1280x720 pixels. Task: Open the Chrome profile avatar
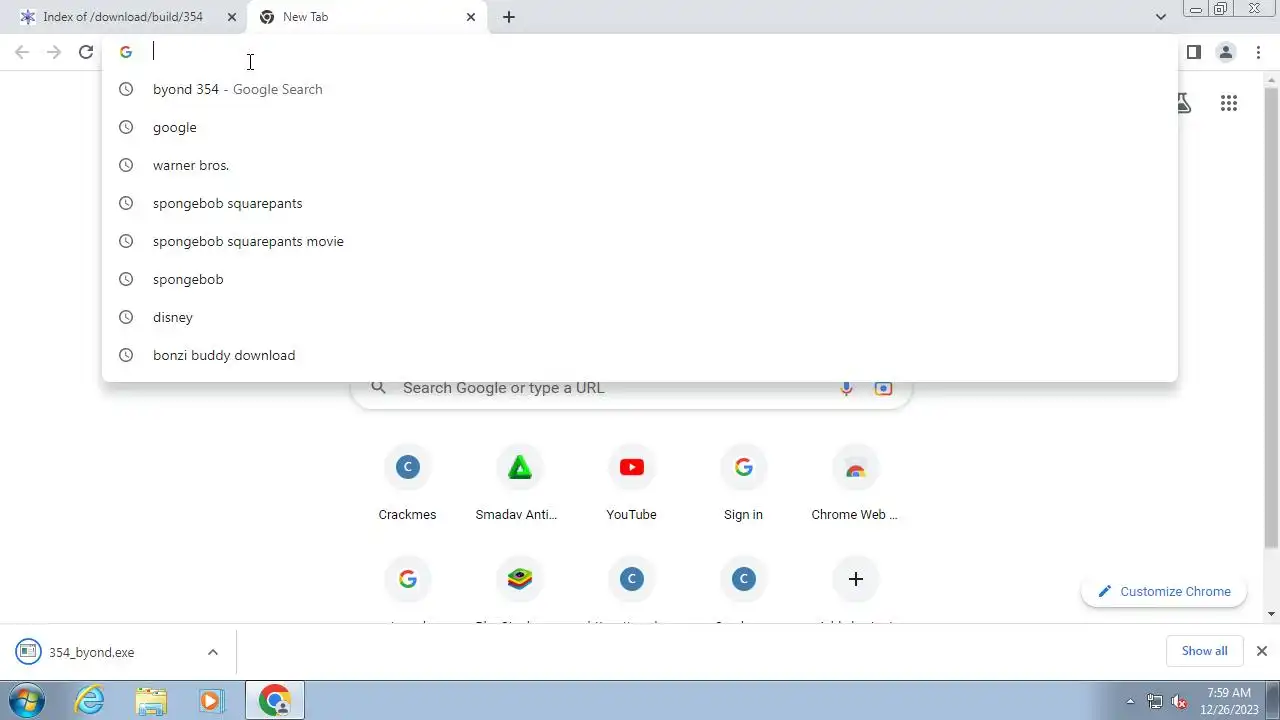[1226, 52]
